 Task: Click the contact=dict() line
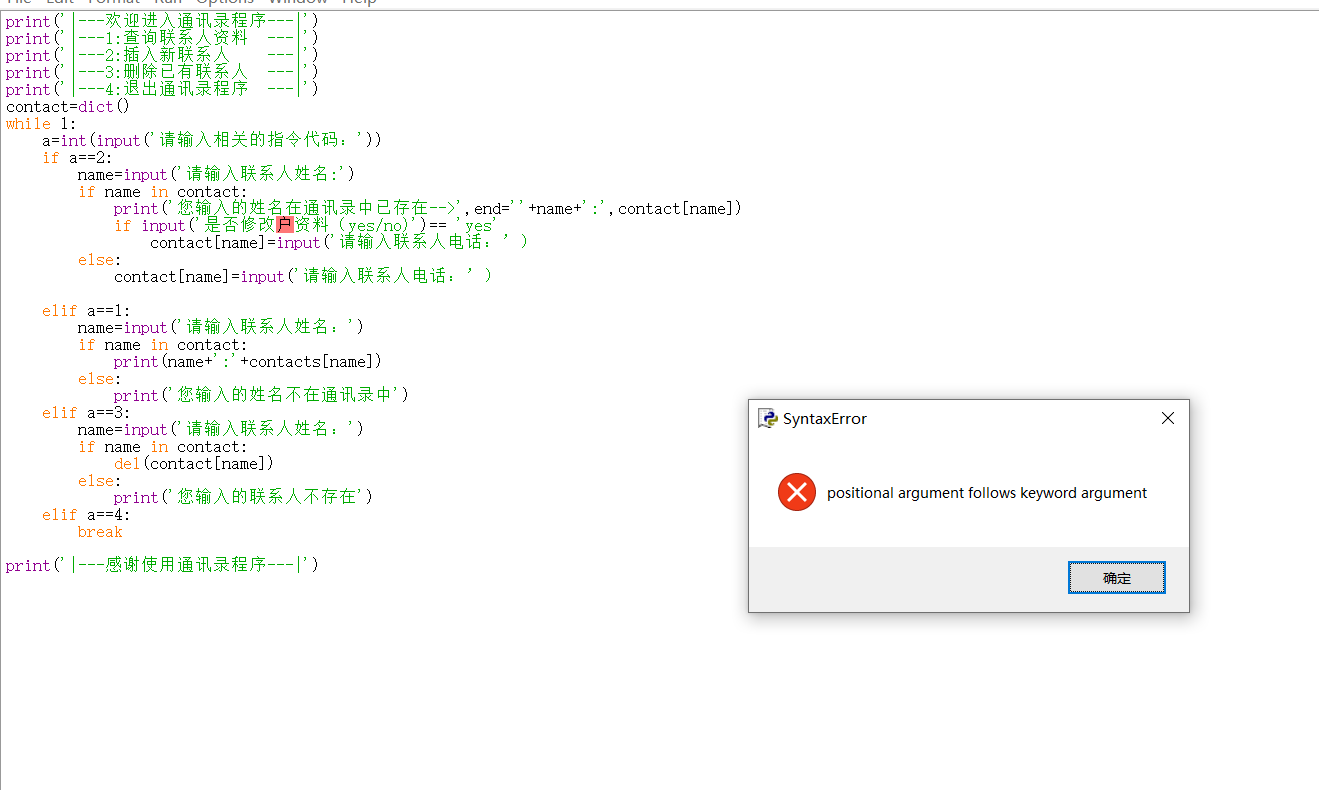(68, 106)
